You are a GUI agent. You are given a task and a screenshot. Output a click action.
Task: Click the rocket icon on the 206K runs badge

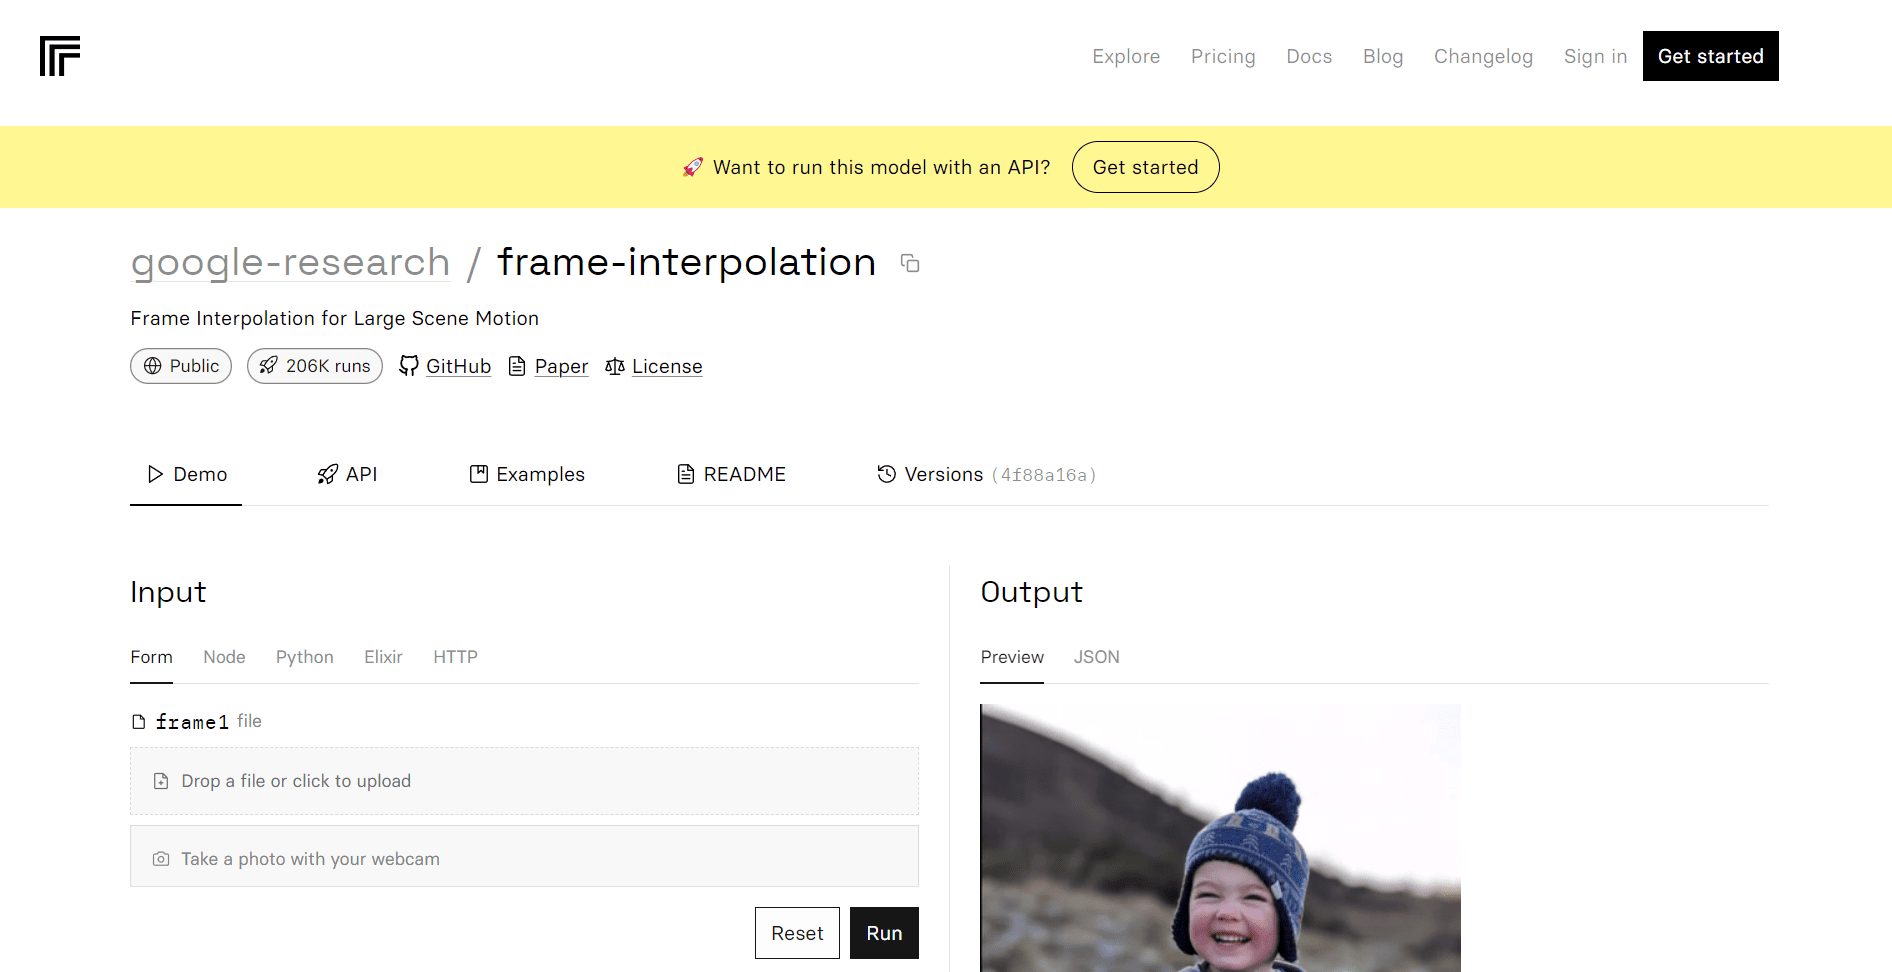[x=268, y=366]
